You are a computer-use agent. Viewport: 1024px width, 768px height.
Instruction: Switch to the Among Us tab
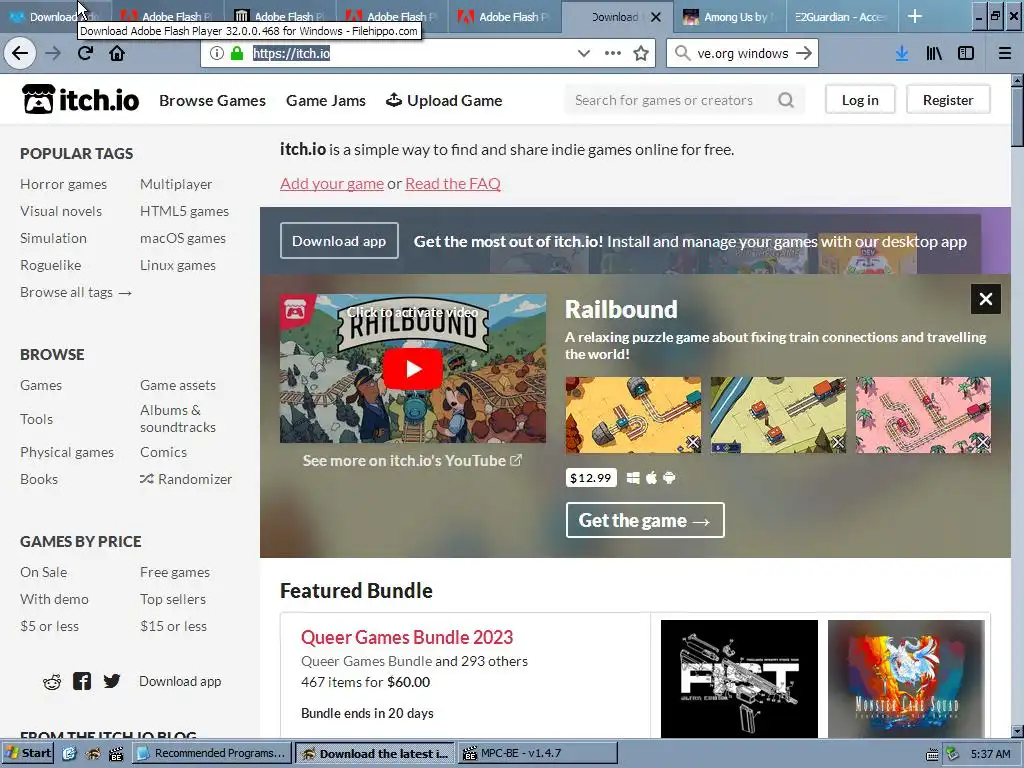(729, 17)
